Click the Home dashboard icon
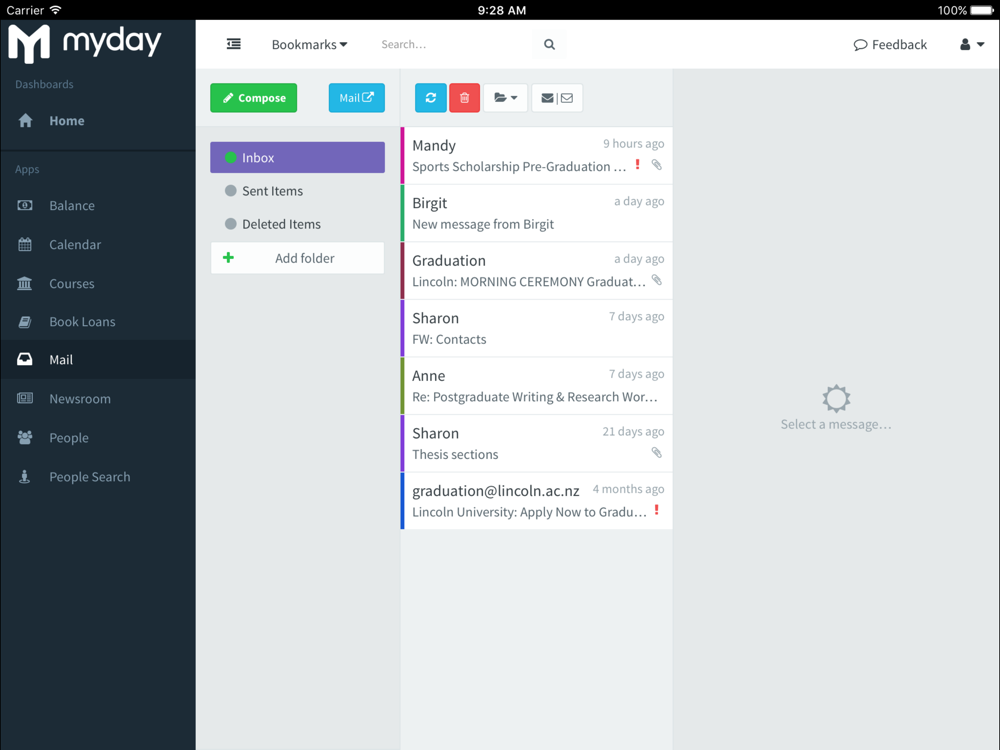 coord(26,121)
